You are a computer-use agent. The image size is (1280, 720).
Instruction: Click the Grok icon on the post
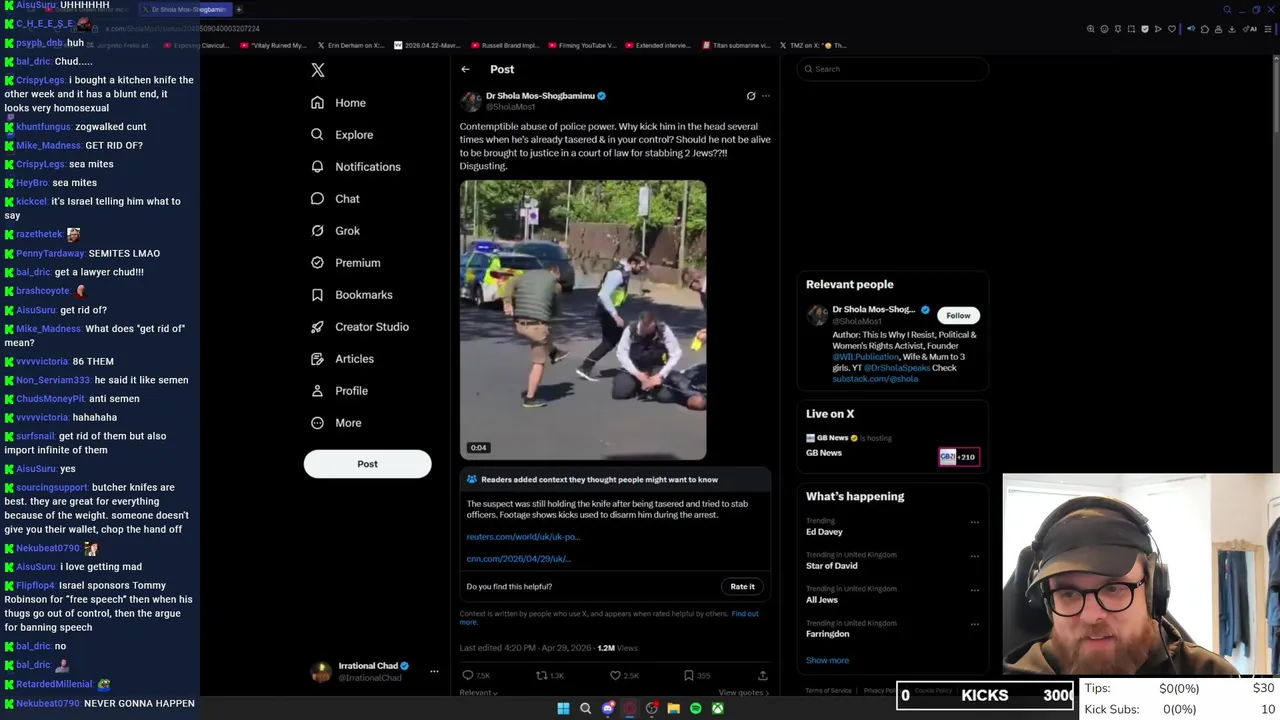point(751,96)
